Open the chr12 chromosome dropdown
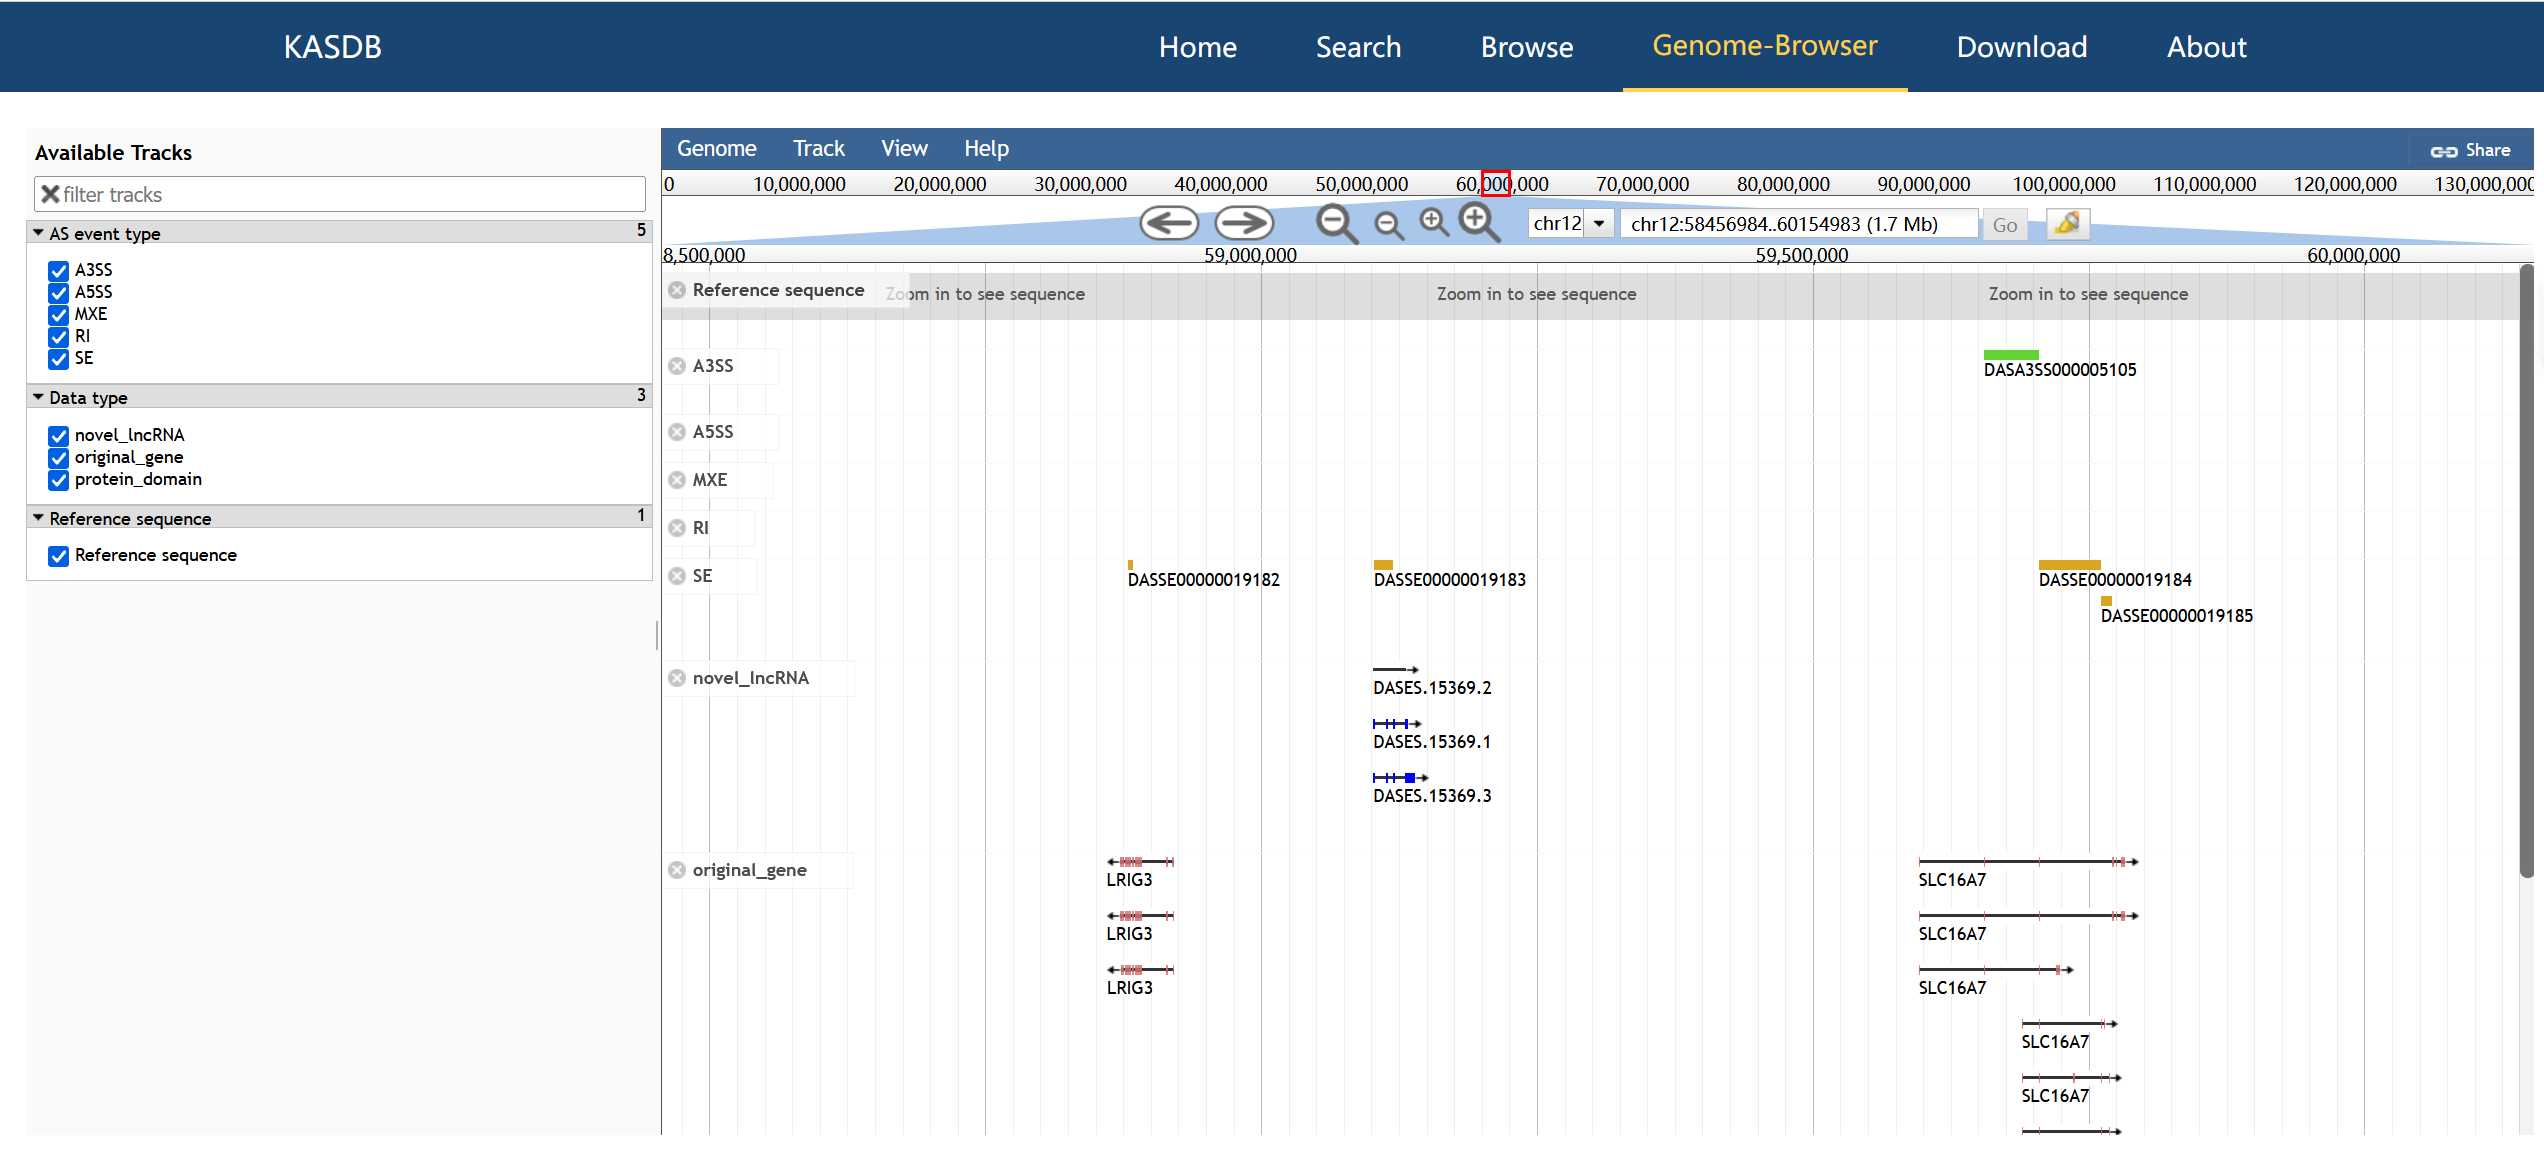Screen dimensions: 2544x1168 point(1599,224)
